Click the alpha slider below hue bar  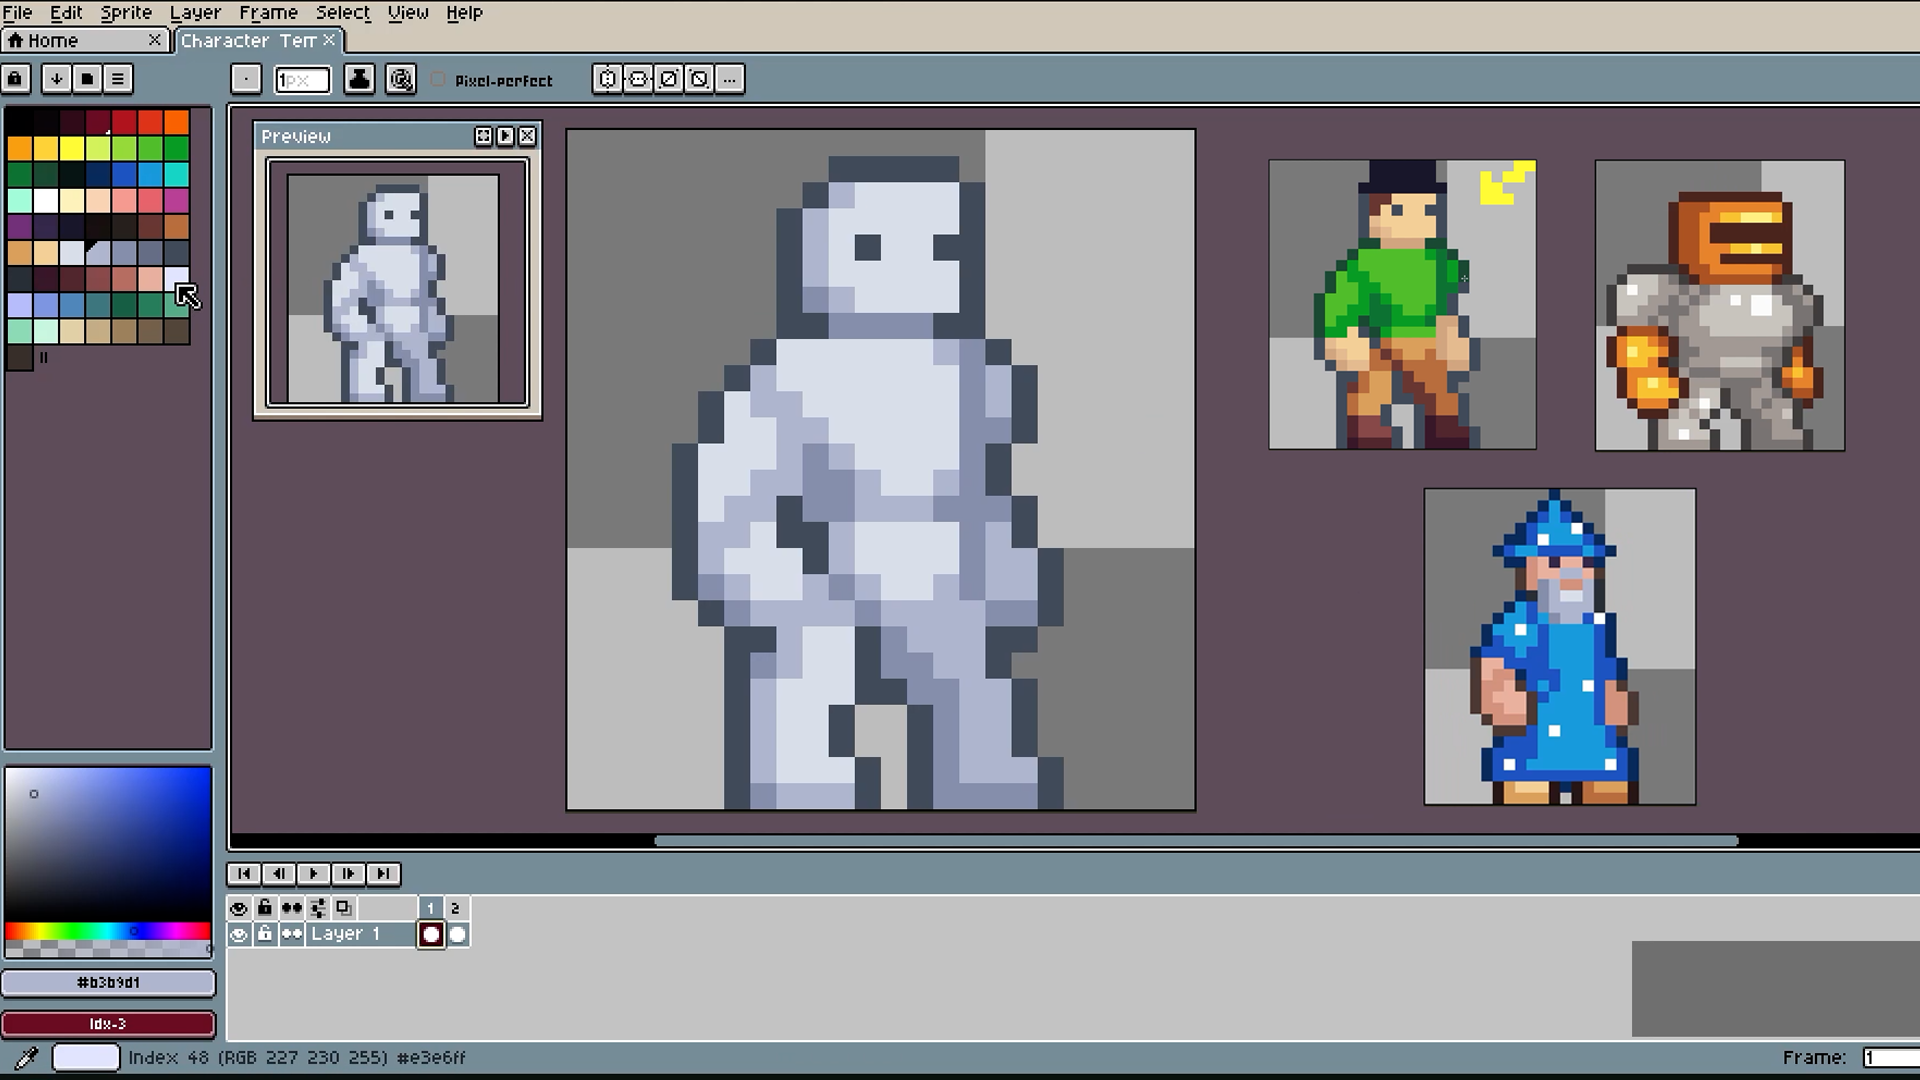tap(108, 948)
